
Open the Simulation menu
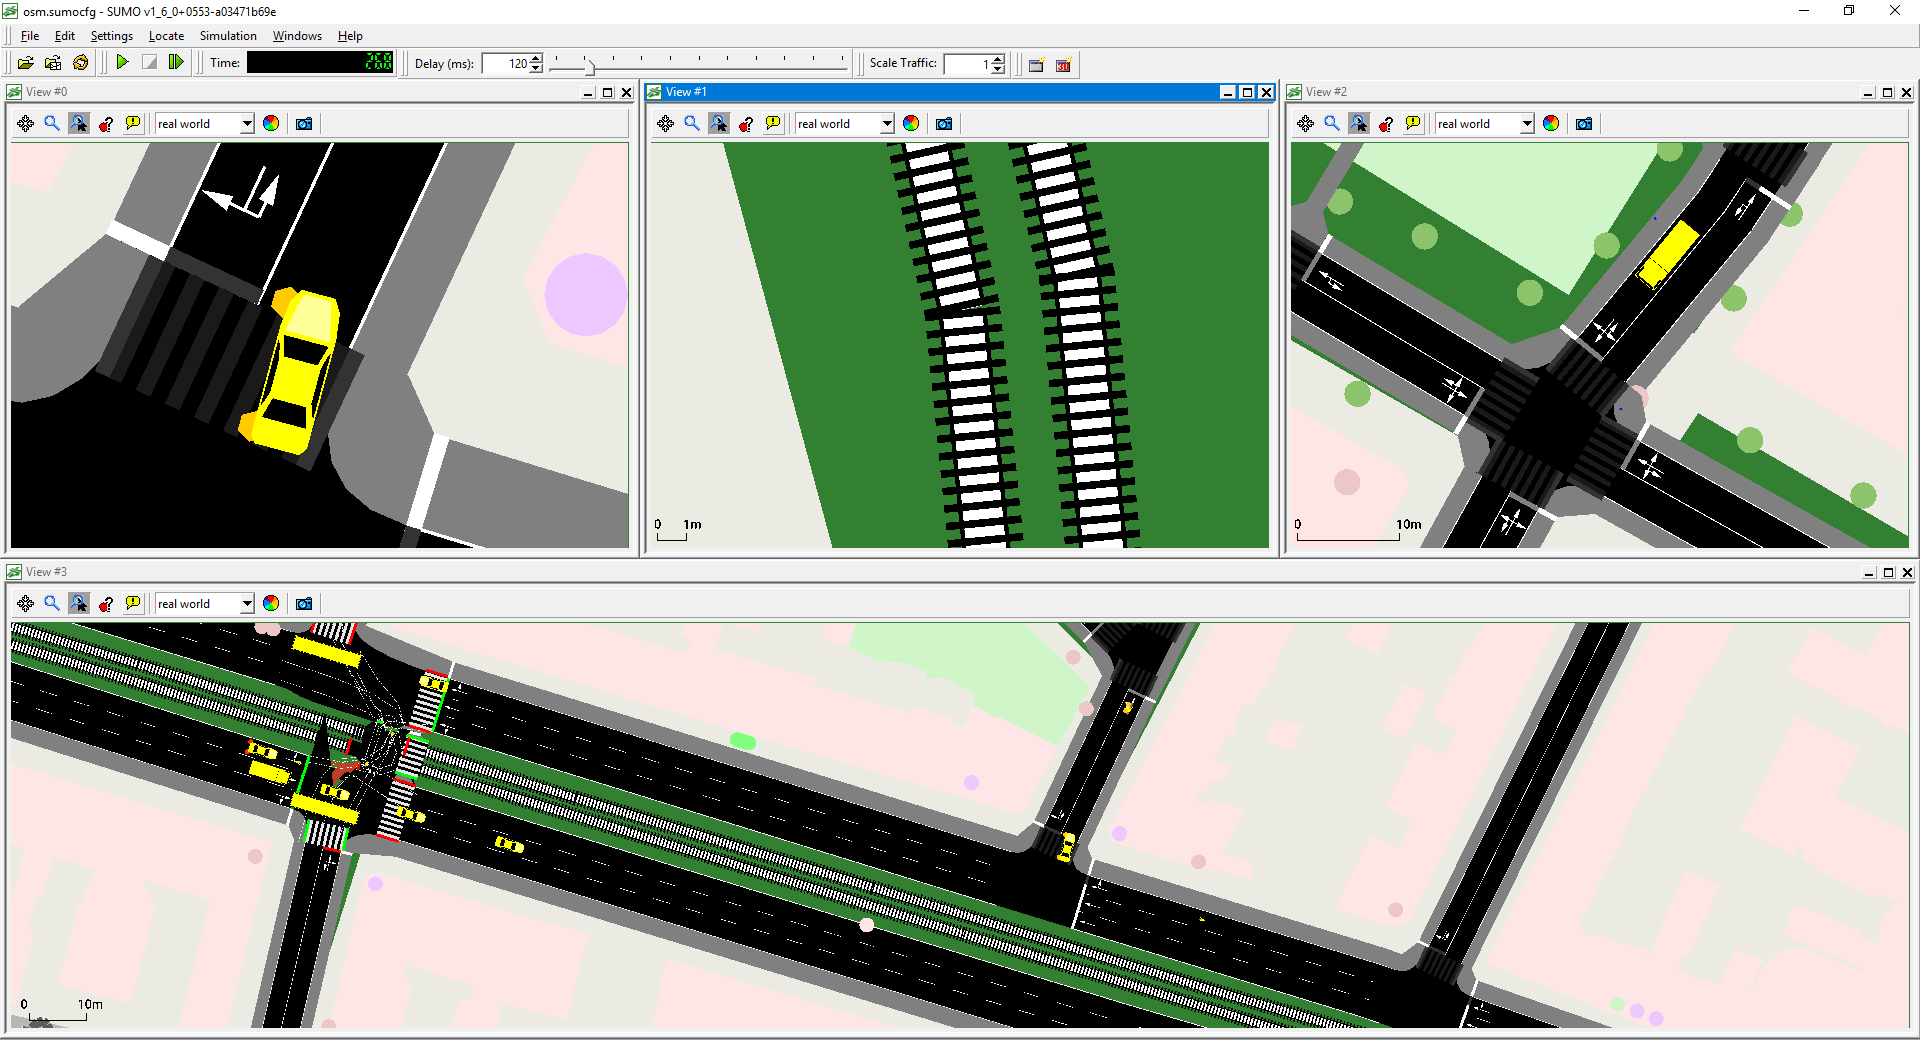pos(228,36)
